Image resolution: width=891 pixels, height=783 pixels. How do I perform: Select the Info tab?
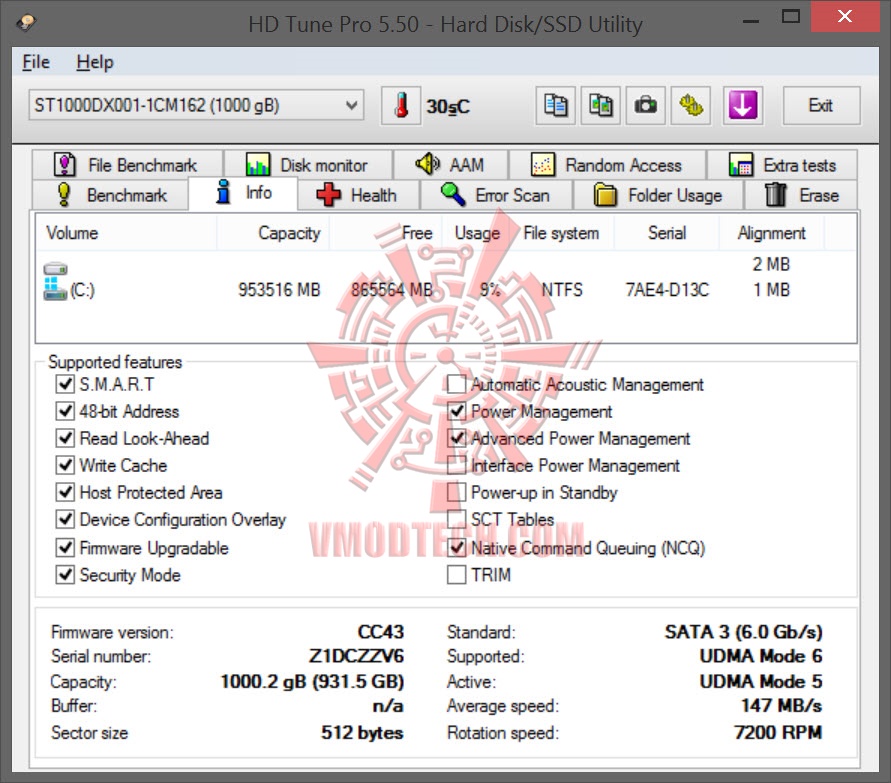[243, 193]
